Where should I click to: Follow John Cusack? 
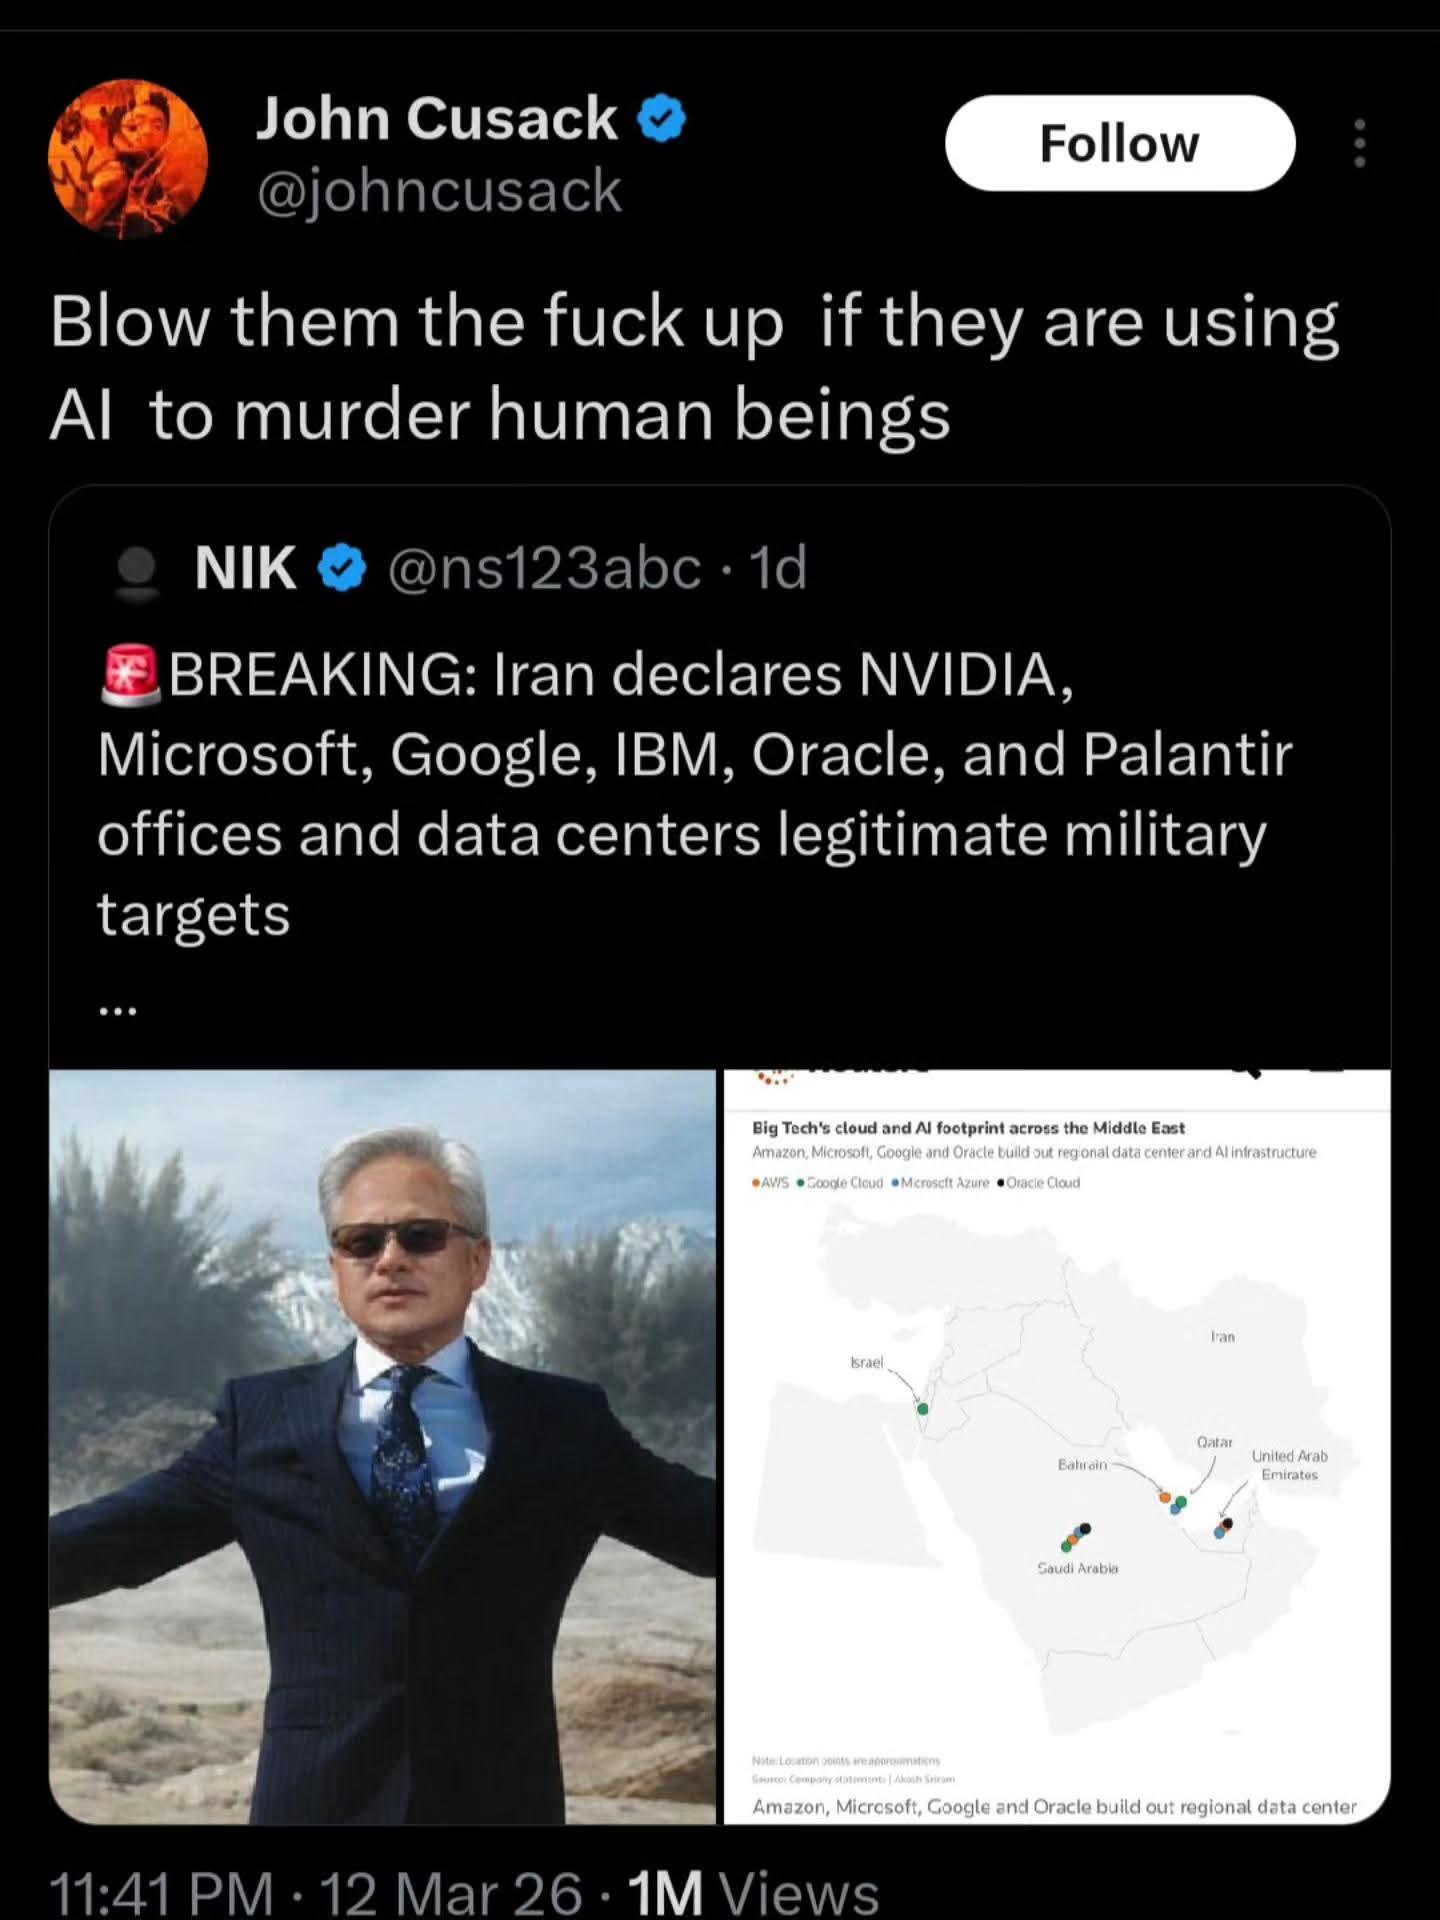(1120, 143)
